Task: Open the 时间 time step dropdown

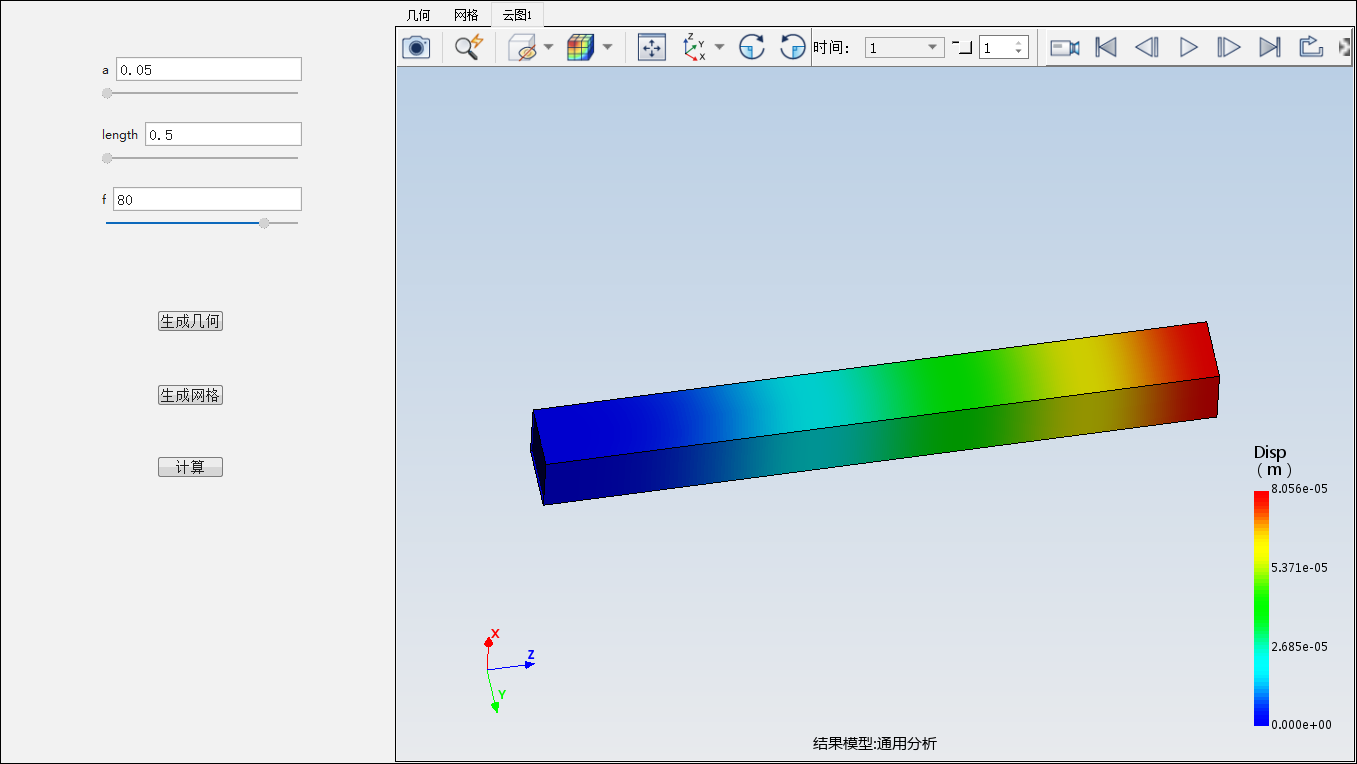Action: pyautogui.click(x=904, y=47)
